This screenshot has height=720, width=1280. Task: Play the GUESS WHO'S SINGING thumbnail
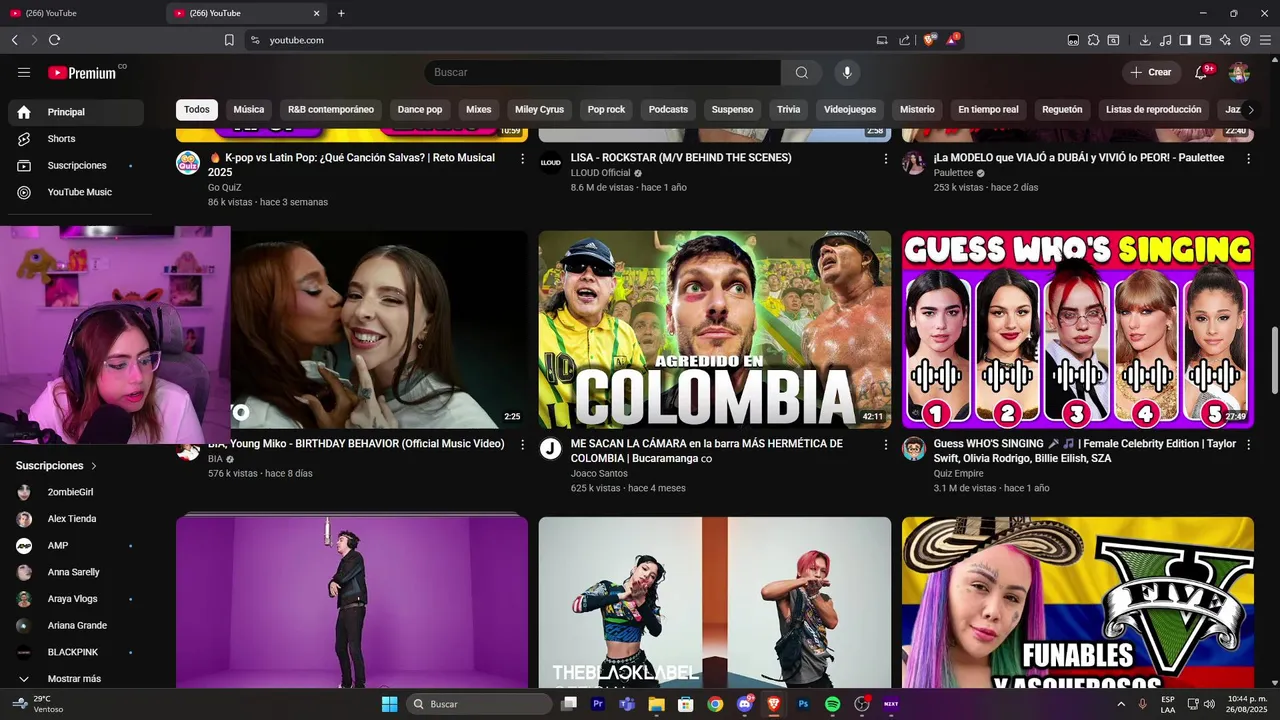(1078, 330)
